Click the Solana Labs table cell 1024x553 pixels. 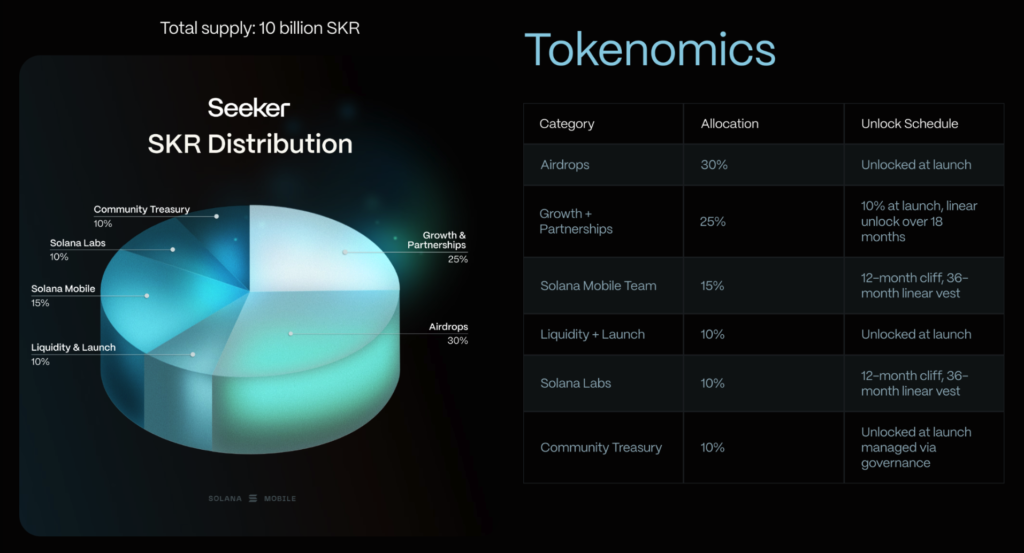pyautogui.click(x=575, y=383)
